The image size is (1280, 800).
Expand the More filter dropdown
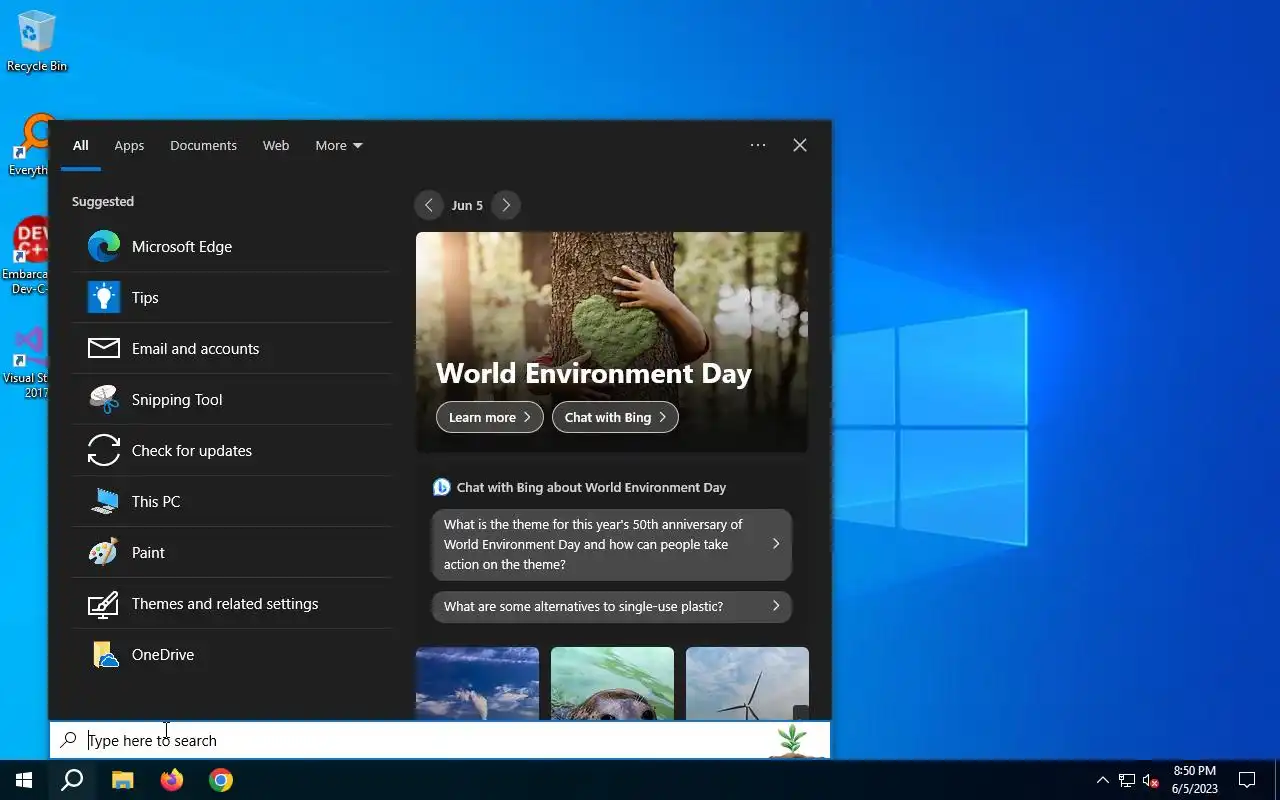pos(339,145)
